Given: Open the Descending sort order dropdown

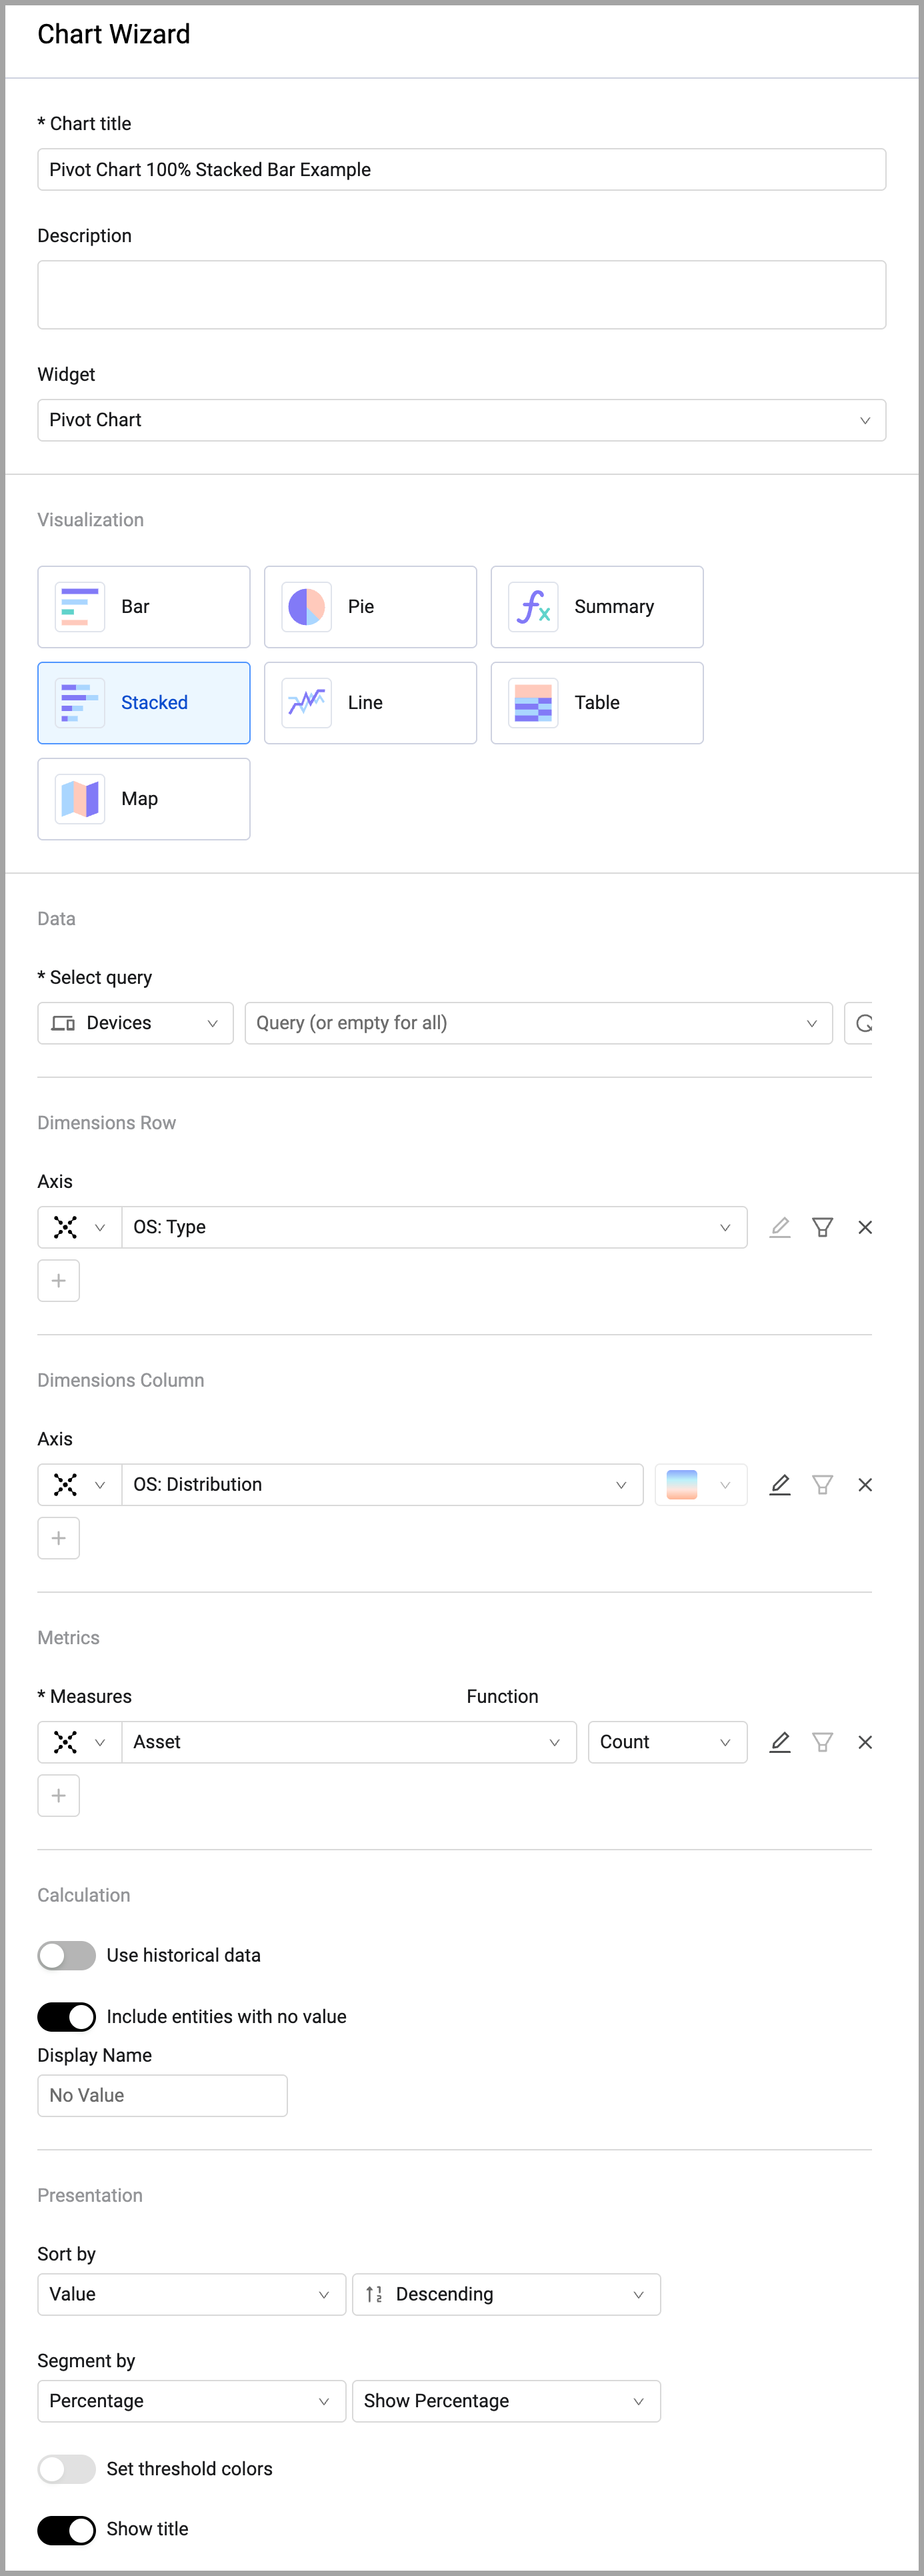Looking at the screenshot, I should click(506, 2294).
